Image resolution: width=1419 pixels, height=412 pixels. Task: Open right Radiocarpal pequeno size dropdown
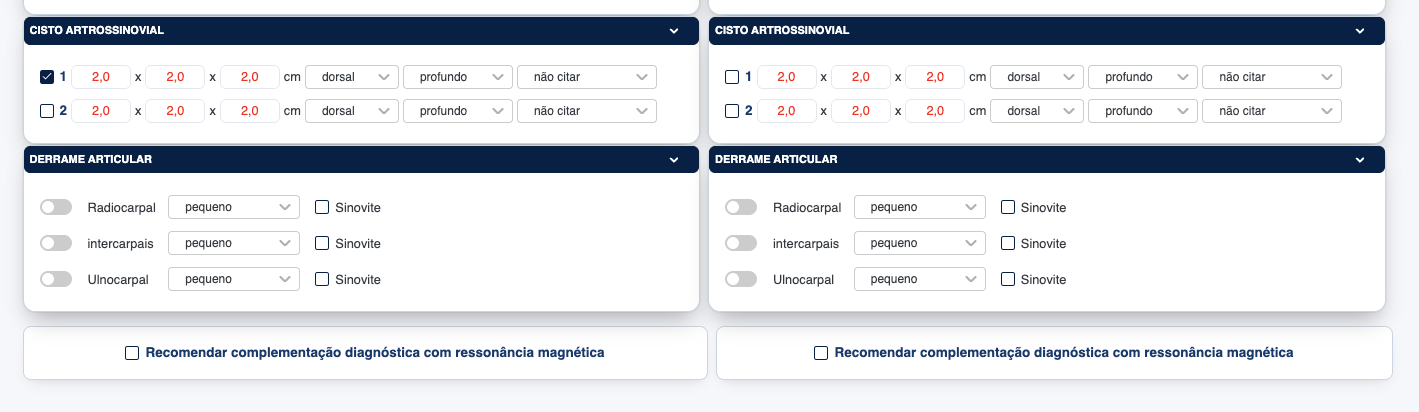pos(920,207)
